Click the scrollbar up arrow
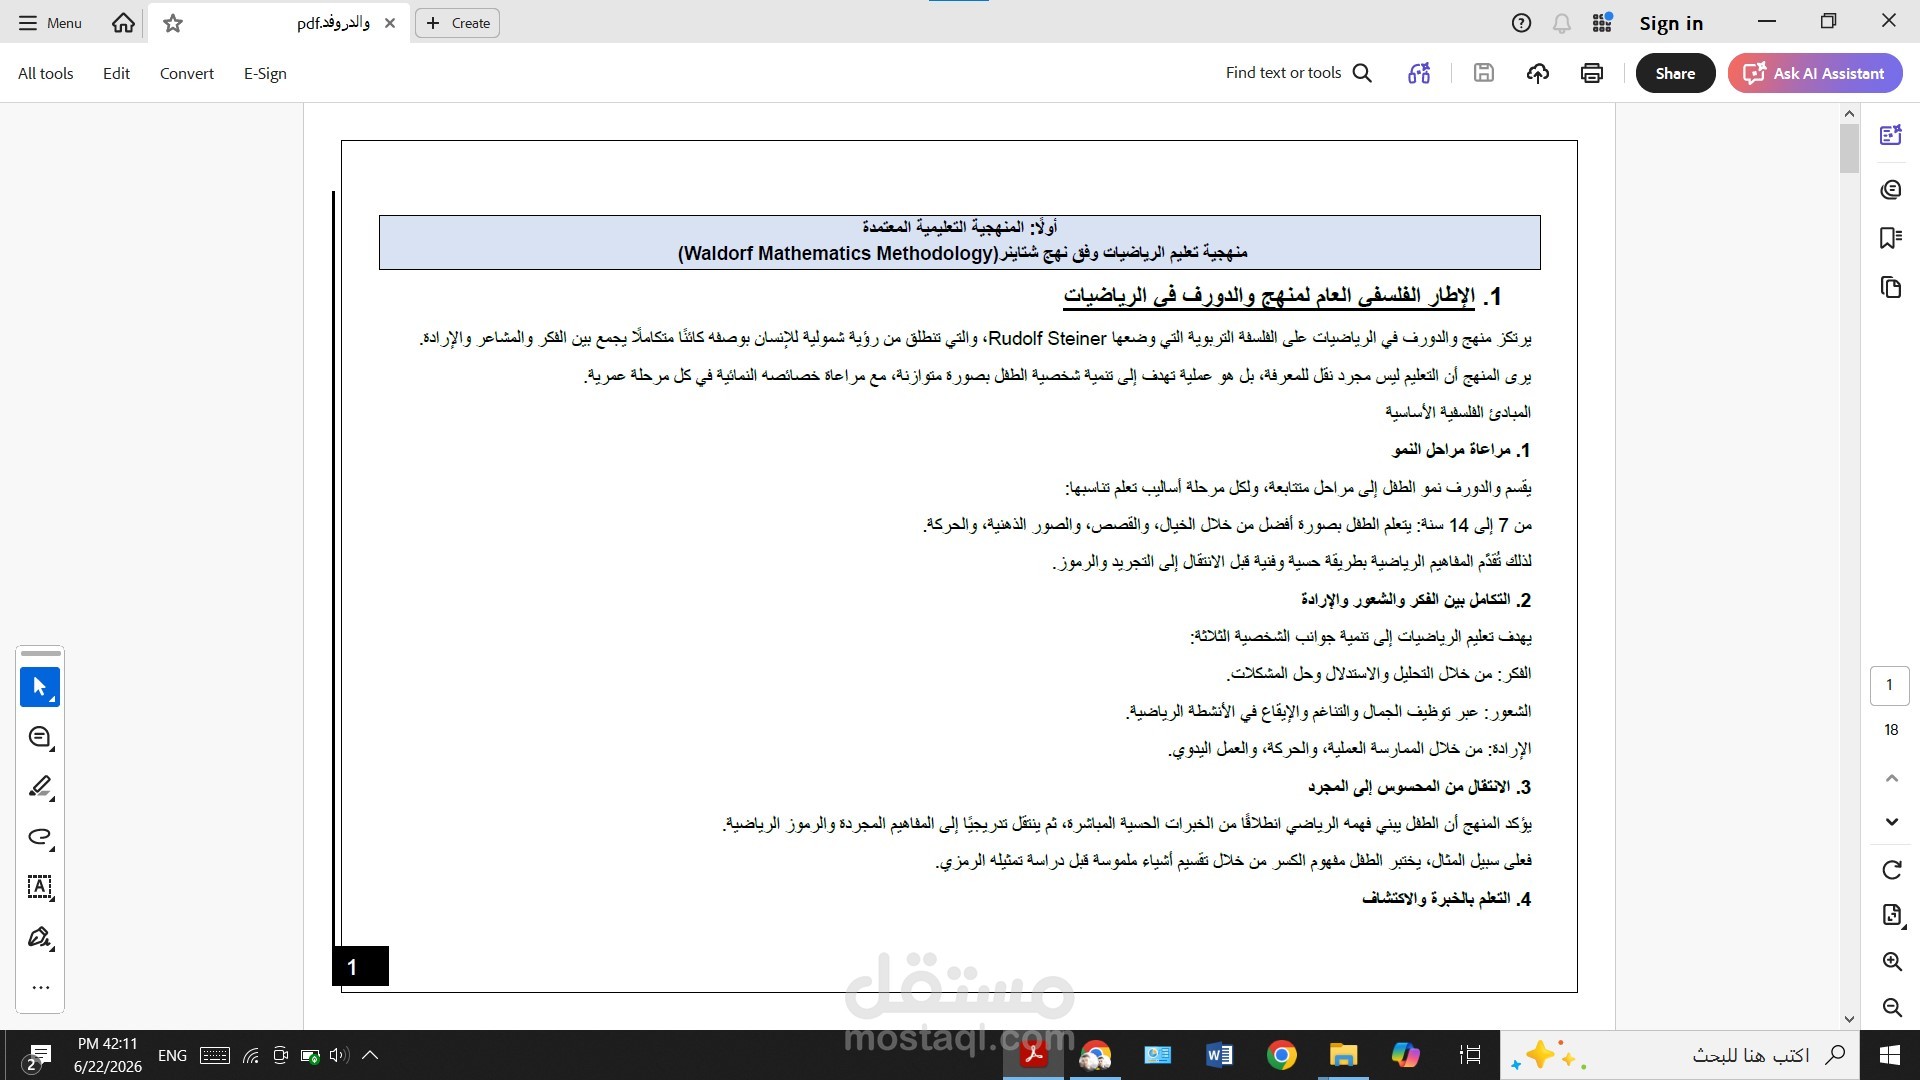This screenshot has height=1080, width=1920. (x=1849, y=114)
